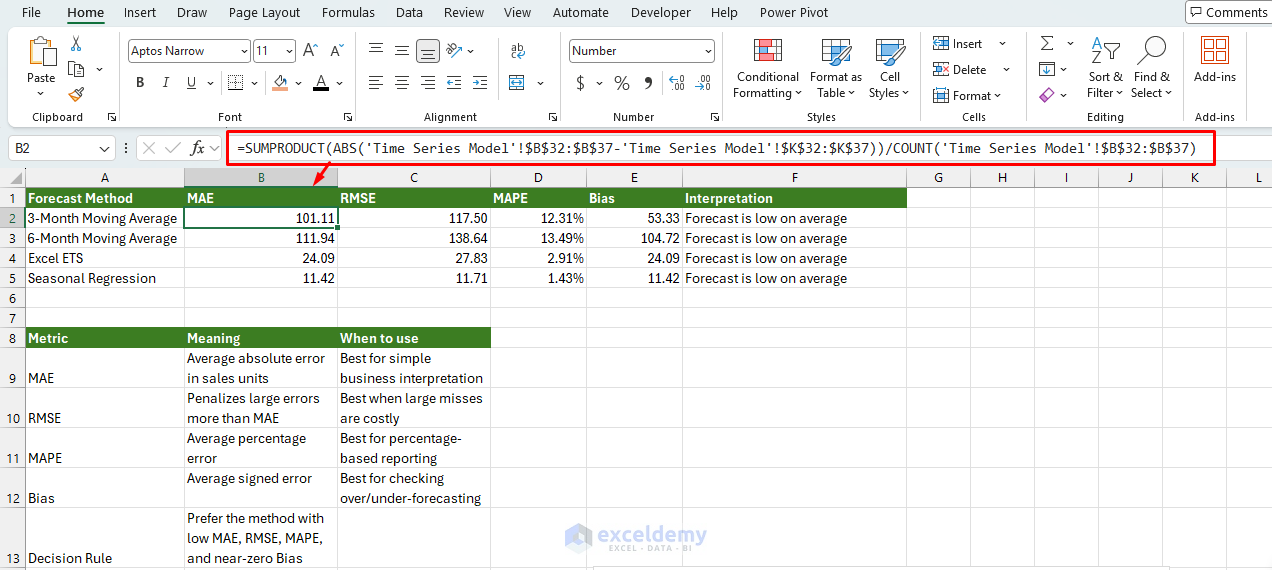Select cell with MAE 24.09

point(261,258)
